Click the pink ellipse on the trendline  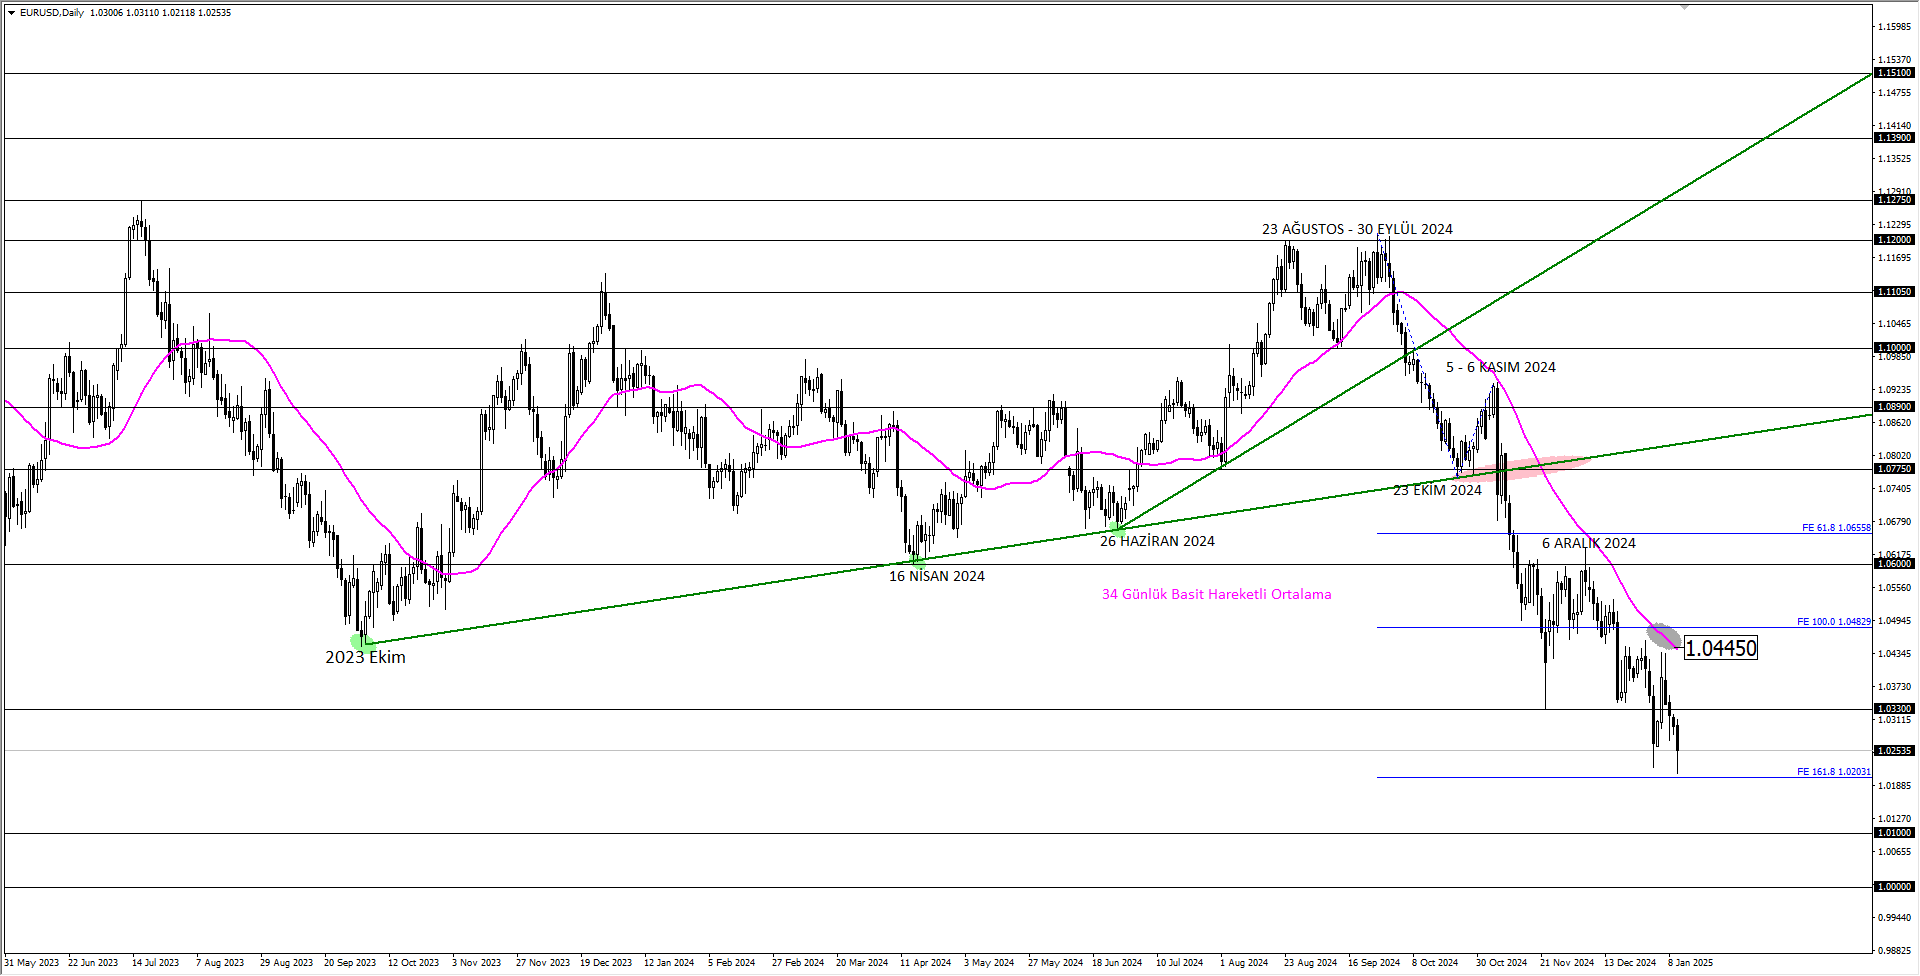point(1527,467)
